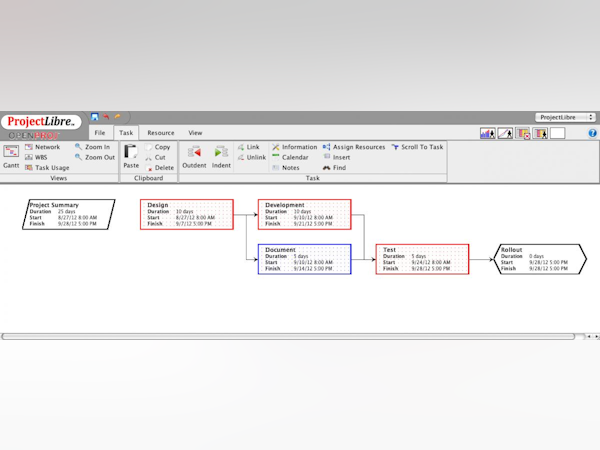Open task Notes

(x=286, y=168)
